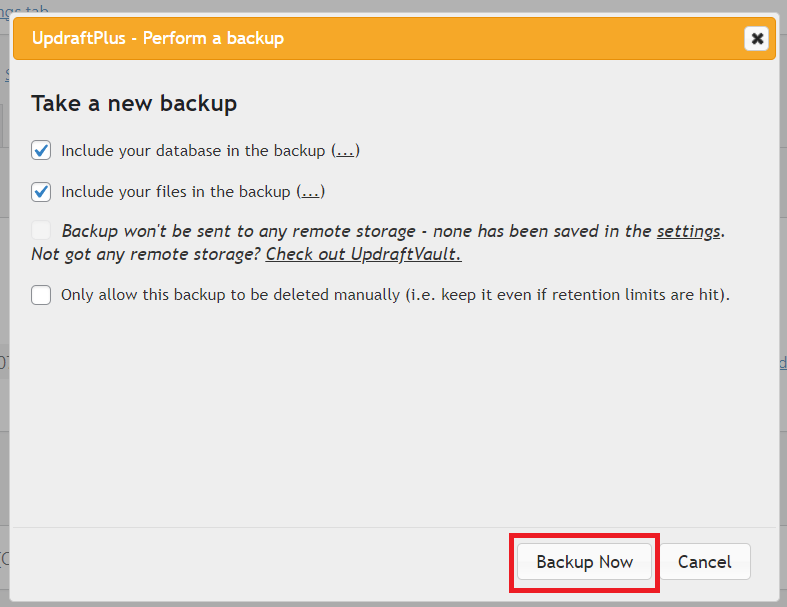Click the Take a new backup heading
Image resolution: width=787 pixels, height=607 pixels.
pyautogui.click(x=134, y=103)
